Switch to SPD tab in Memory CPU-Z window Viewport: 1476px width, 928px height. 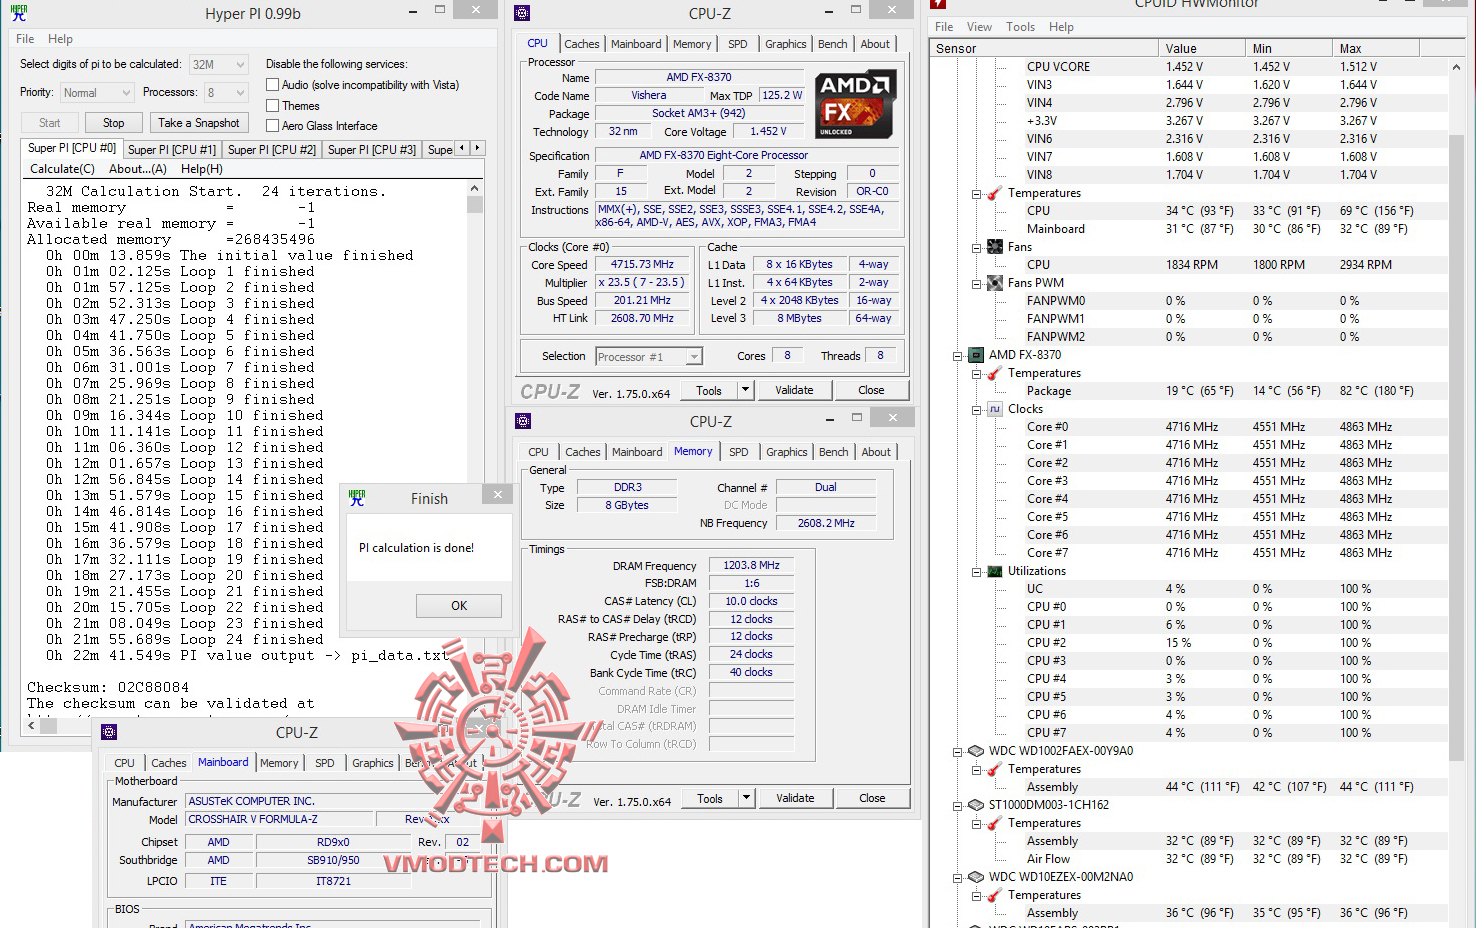[738, 452]
